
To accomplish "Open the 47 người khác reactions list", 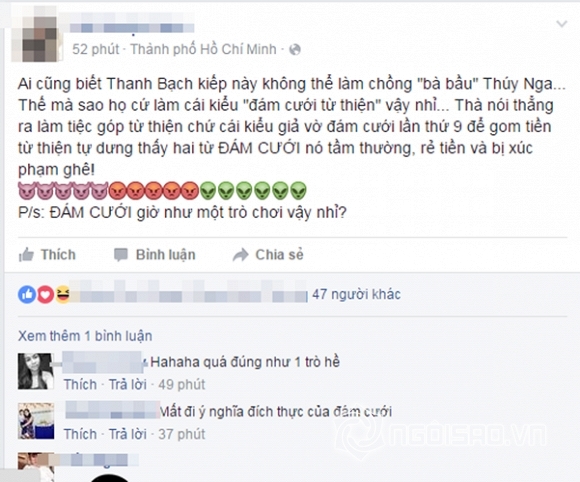I will 356,294.
